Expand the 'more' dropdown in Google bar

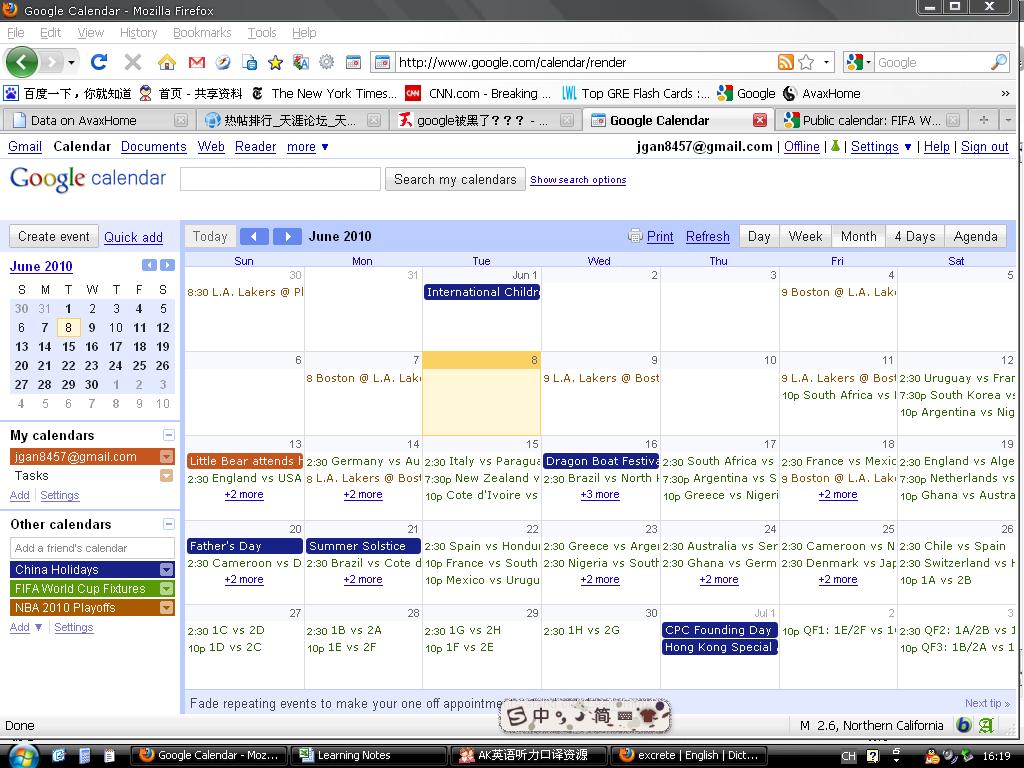pyautogui.click(x=307, y=147)
